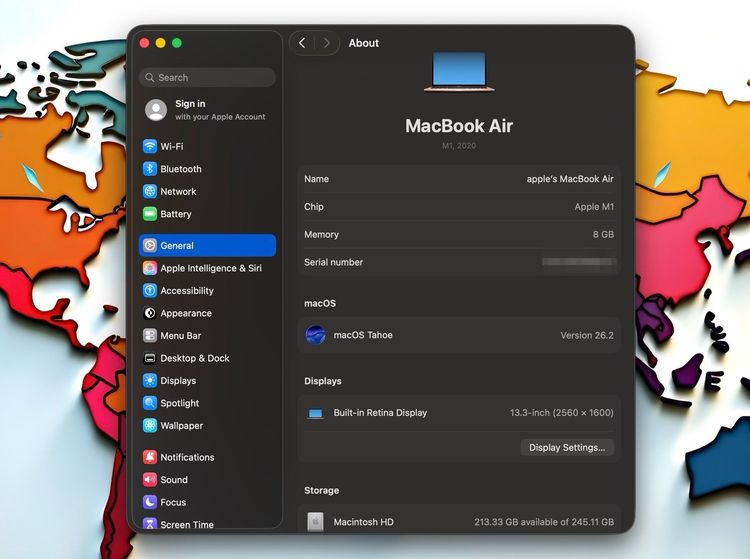Image resolution: width=750 pixels, height=559 pixels.
Task: Click the Apple M1 chip value
Action: point(594,207)
